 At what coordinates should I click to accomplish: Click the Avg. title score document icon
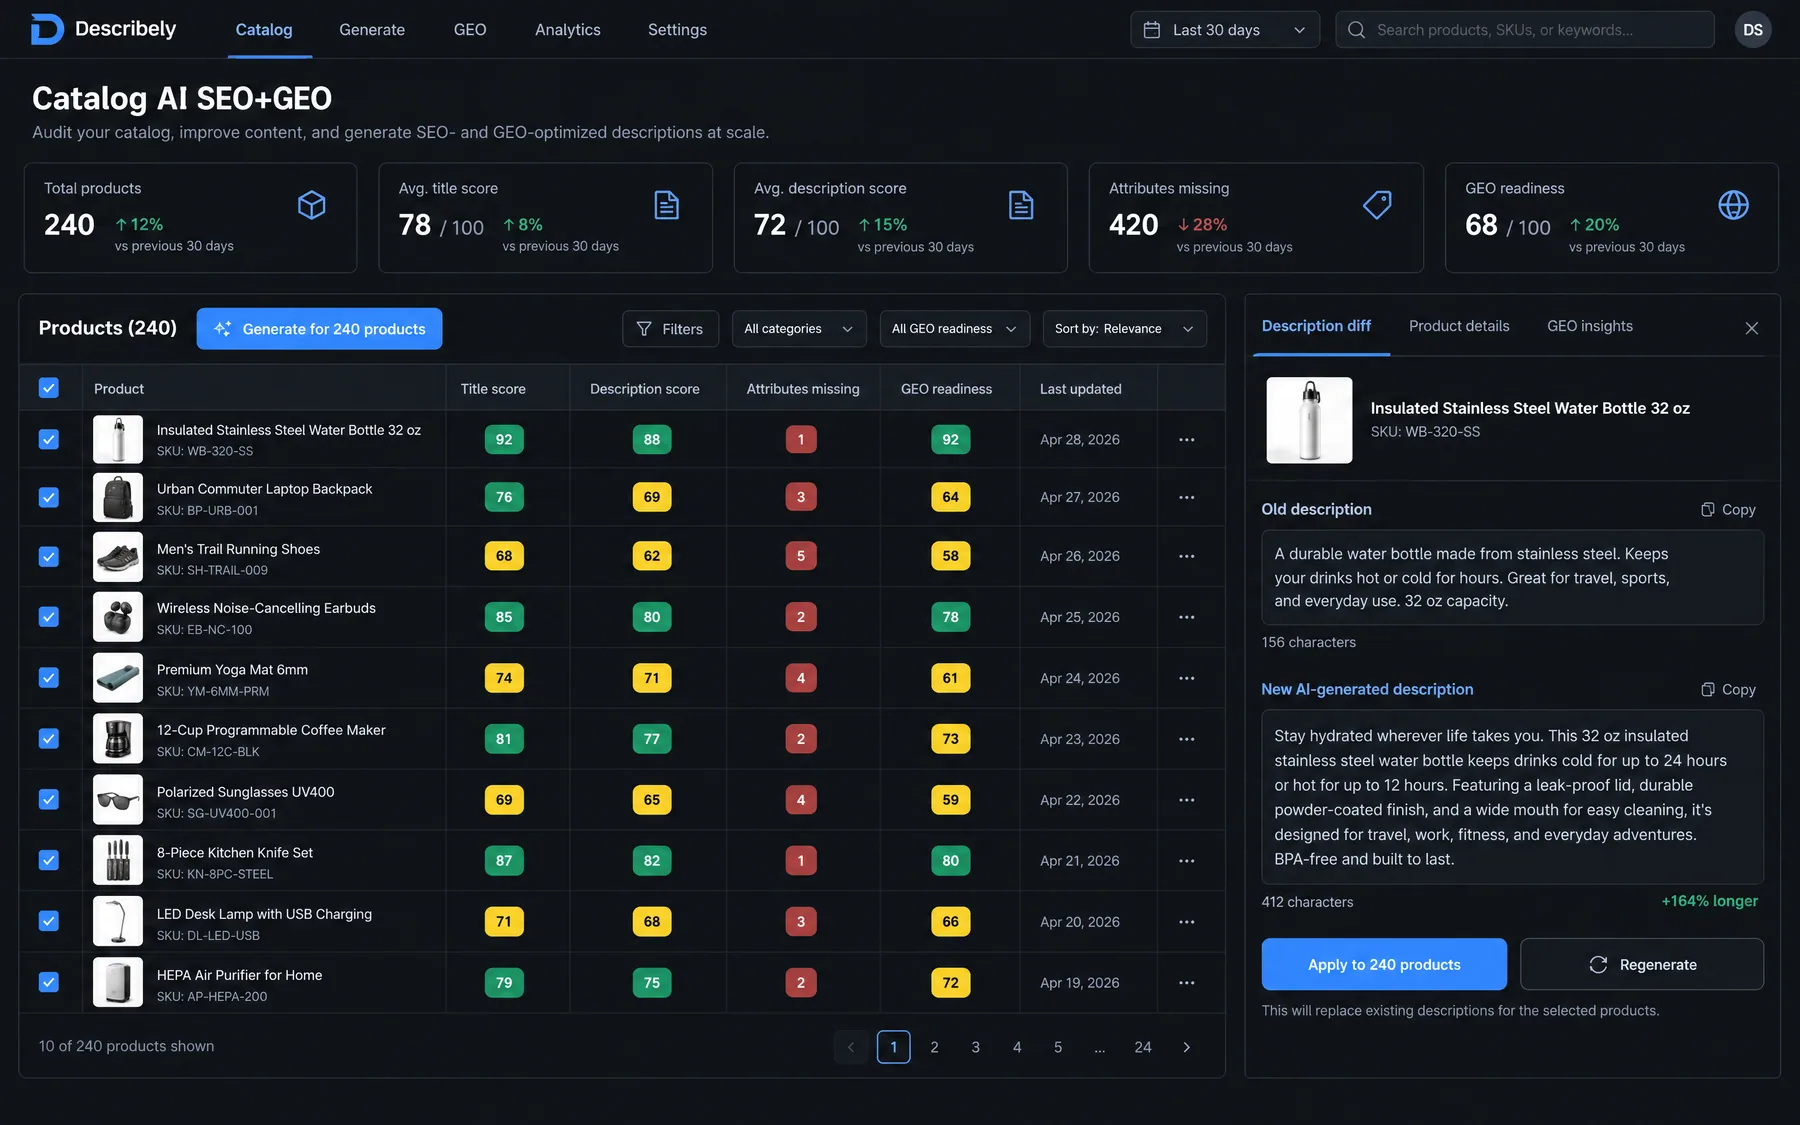click(x=667, y=205)
